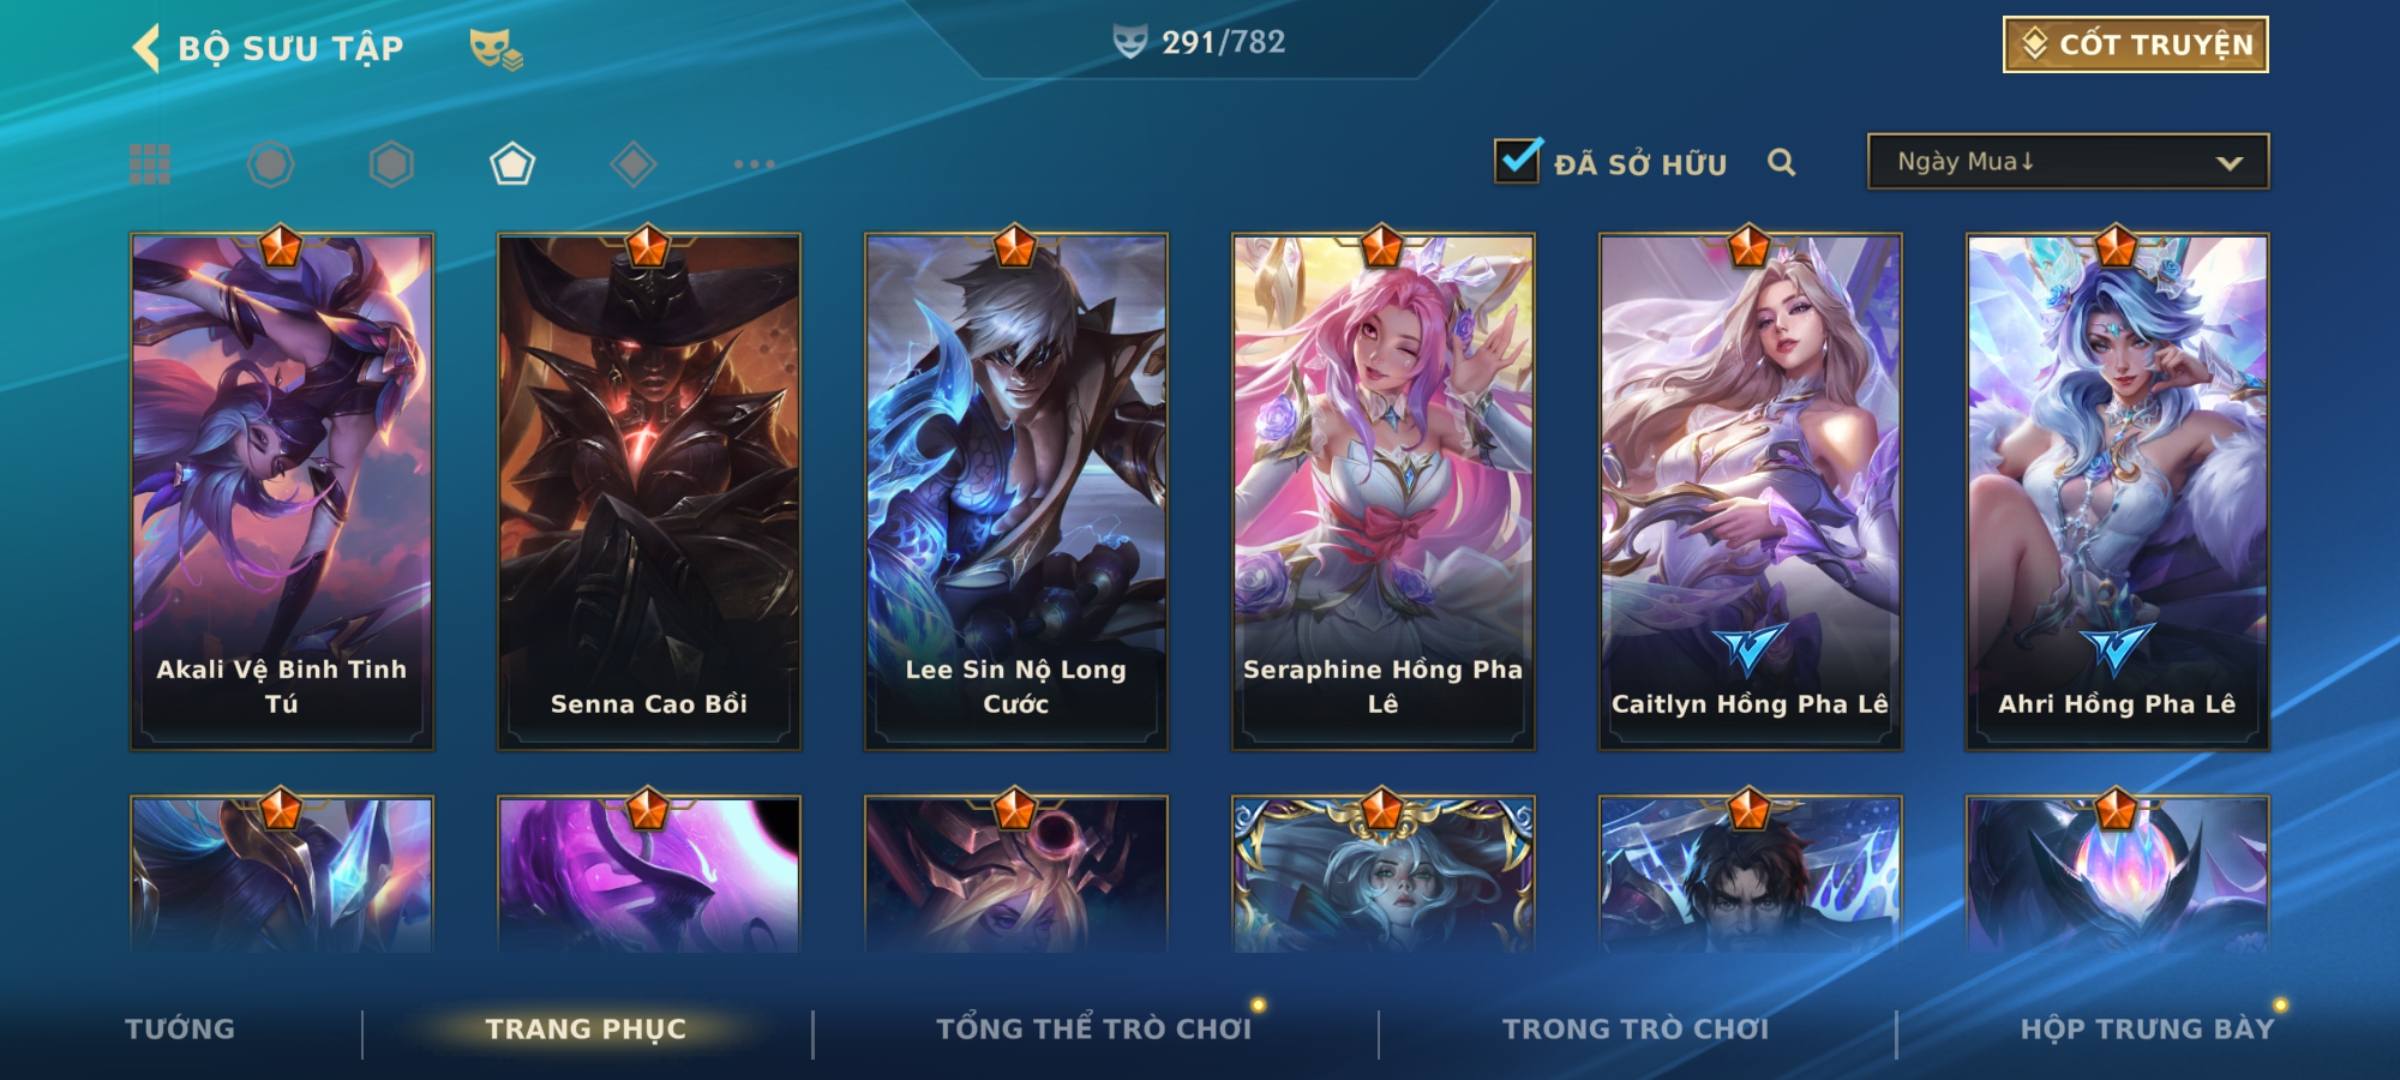Viewport: 2400px width, 1080px height.
Task: Filter by the diamond rarity icon
Action: [x=633, y=164]
